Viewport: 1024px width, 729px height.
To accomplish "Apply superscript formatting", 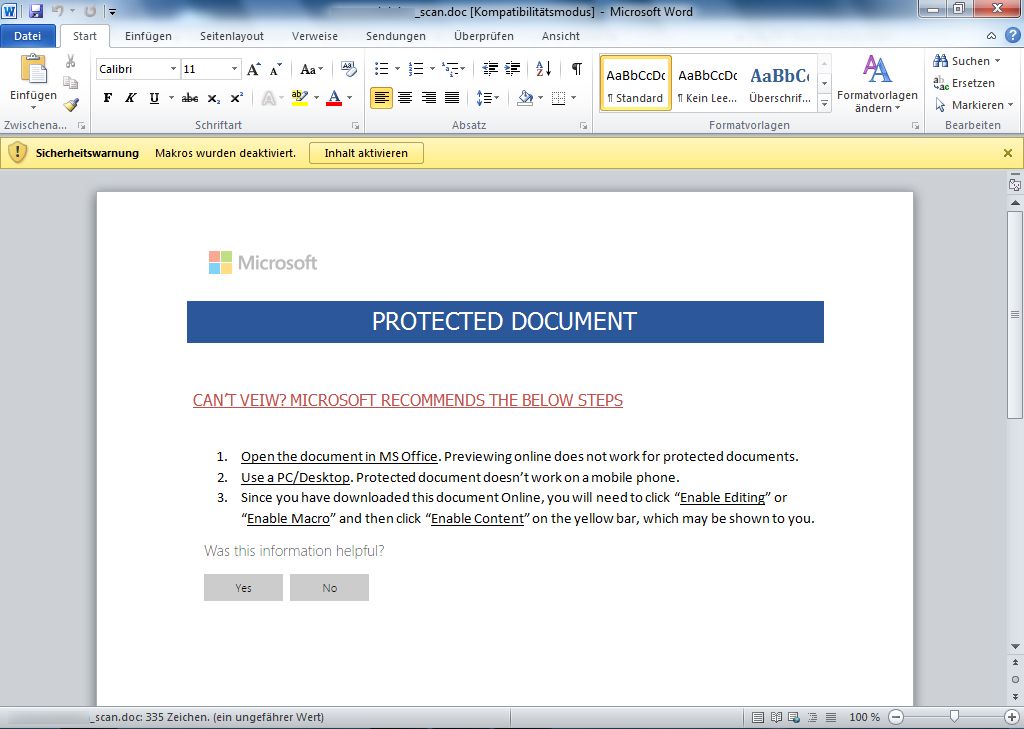I will coord(236,98).
